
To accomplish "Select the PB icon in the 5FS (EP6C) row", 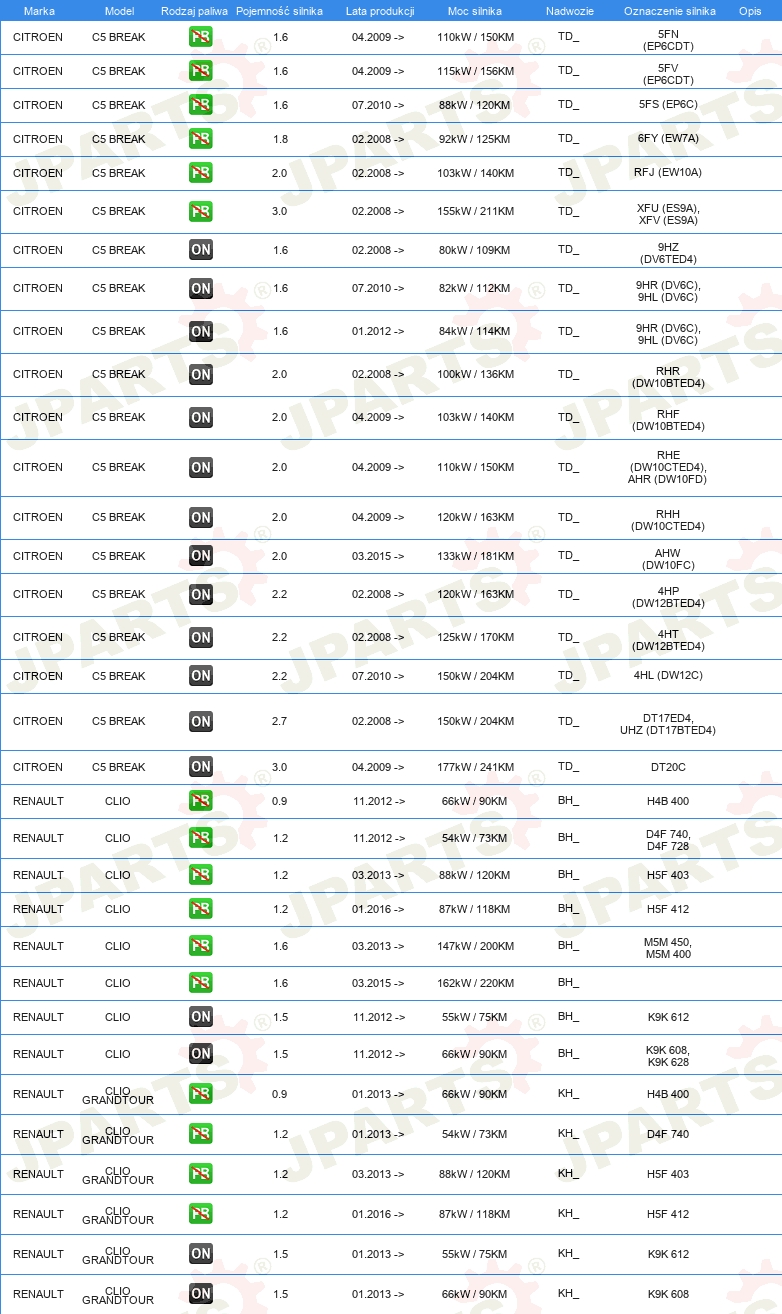I will (x=200, y=105).
